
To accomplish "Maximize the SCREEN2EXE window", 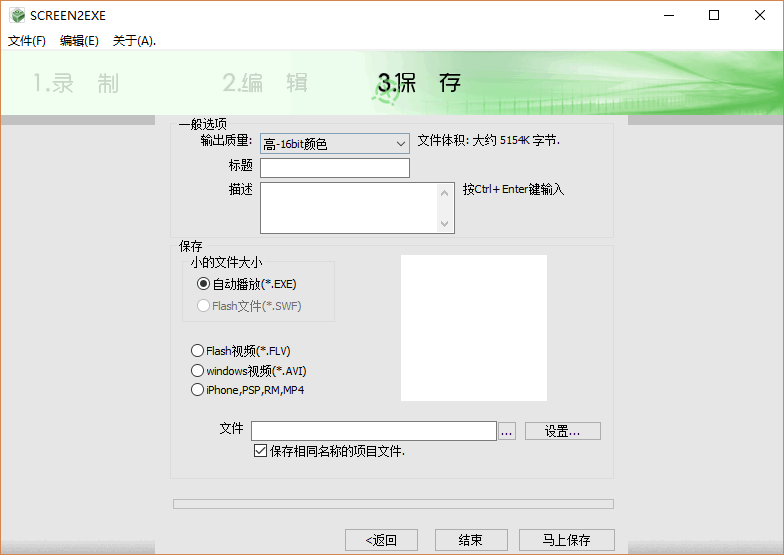I will [714, 16].
